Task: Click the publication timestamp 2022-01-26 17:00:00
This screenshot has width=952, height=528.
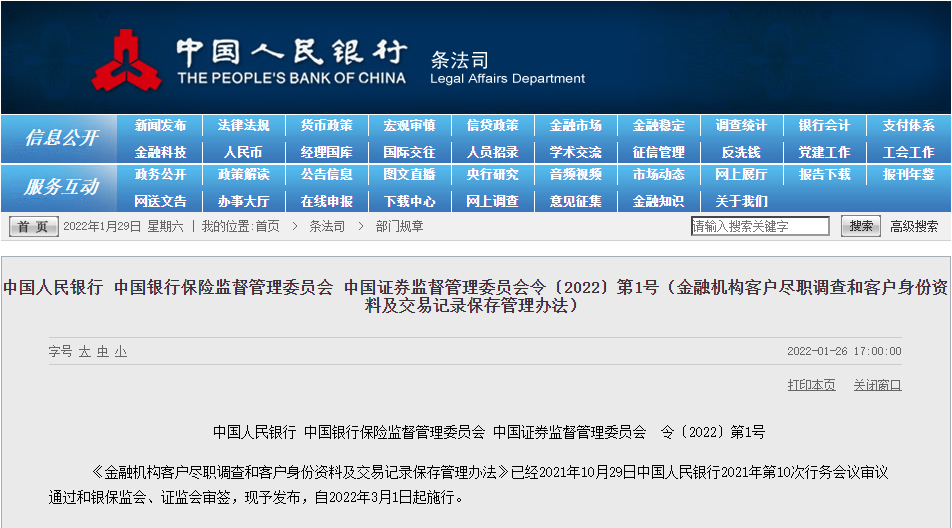Action: coord(844,351)
